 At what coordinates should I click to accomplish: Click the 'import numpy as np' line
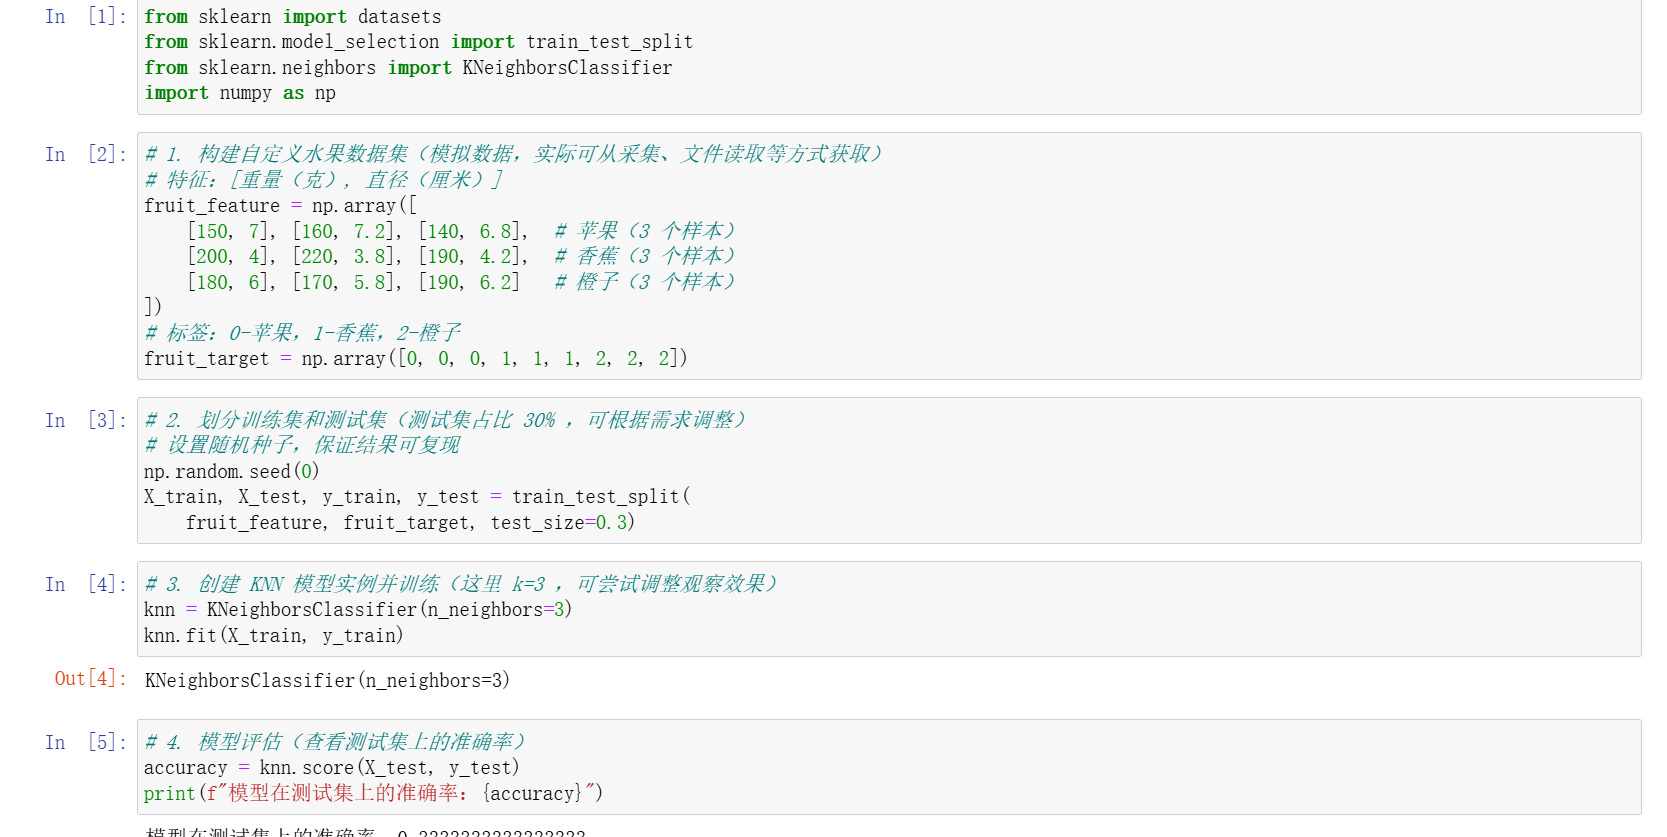240,93
